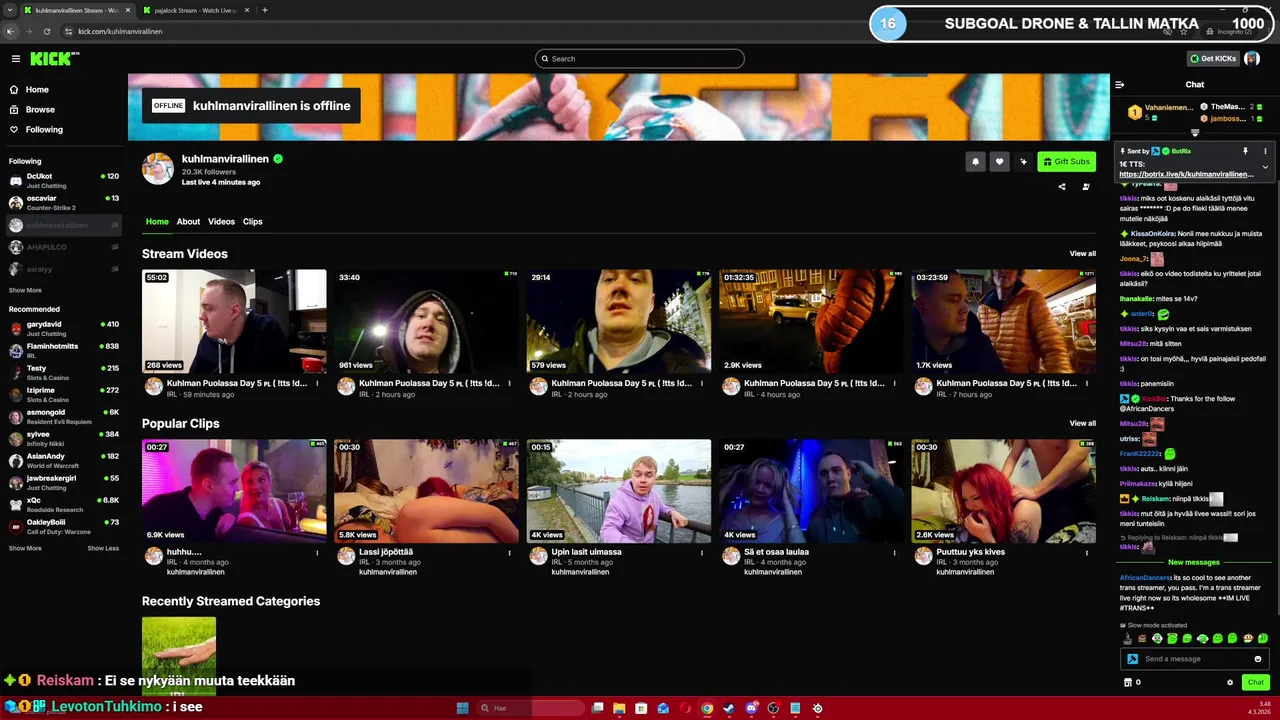
Task: Unpin the pinned BotRix message with the pin icon
Action: (x=1245, y=151)
